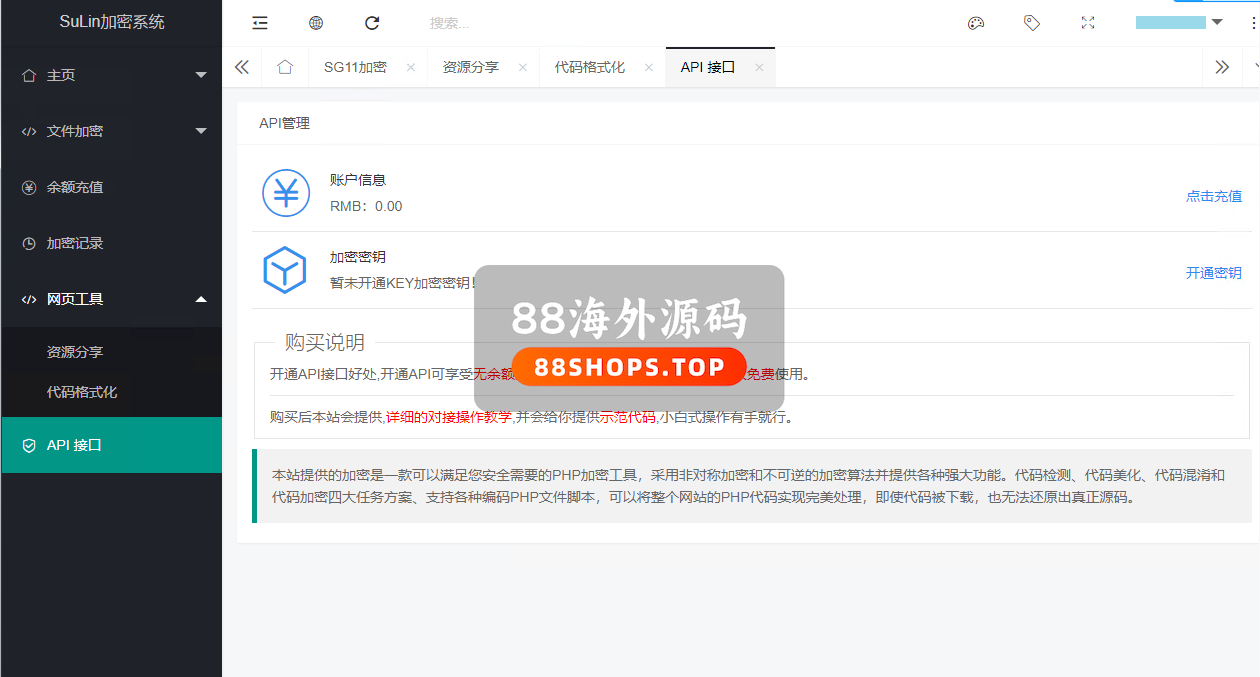Click the 开通密钥 link

coord(1213,273)
